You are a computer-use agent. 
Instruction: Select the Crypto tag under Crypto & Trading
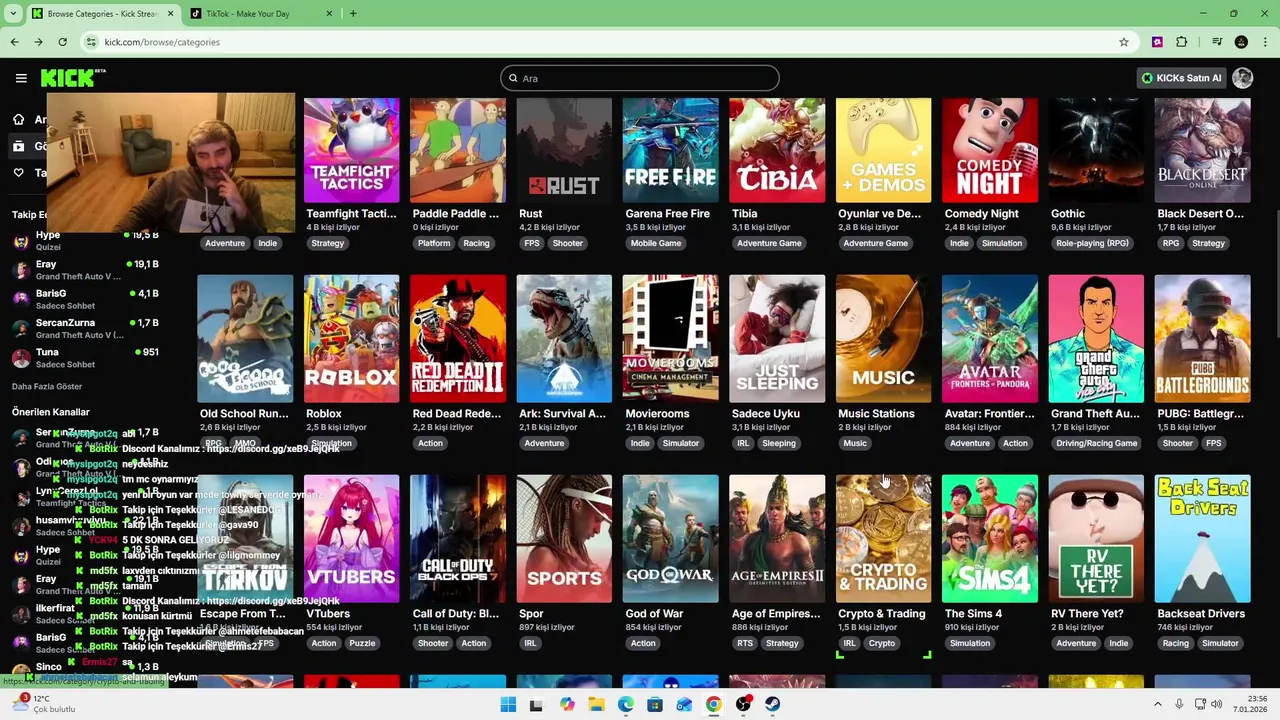click(882, 643)
